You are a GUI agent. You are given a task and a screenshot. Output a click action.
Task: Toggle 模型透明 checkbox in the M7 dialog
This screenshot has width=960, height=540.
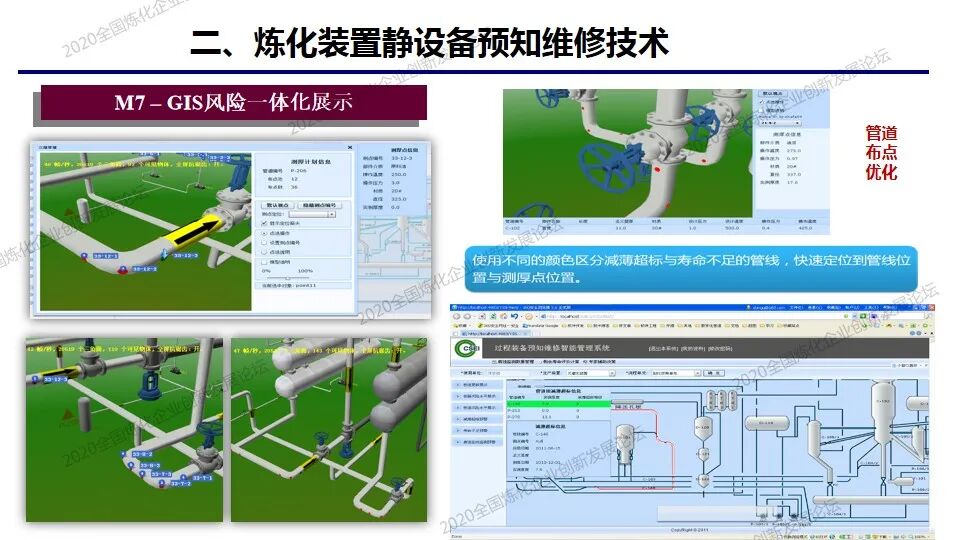coord(264,262)
